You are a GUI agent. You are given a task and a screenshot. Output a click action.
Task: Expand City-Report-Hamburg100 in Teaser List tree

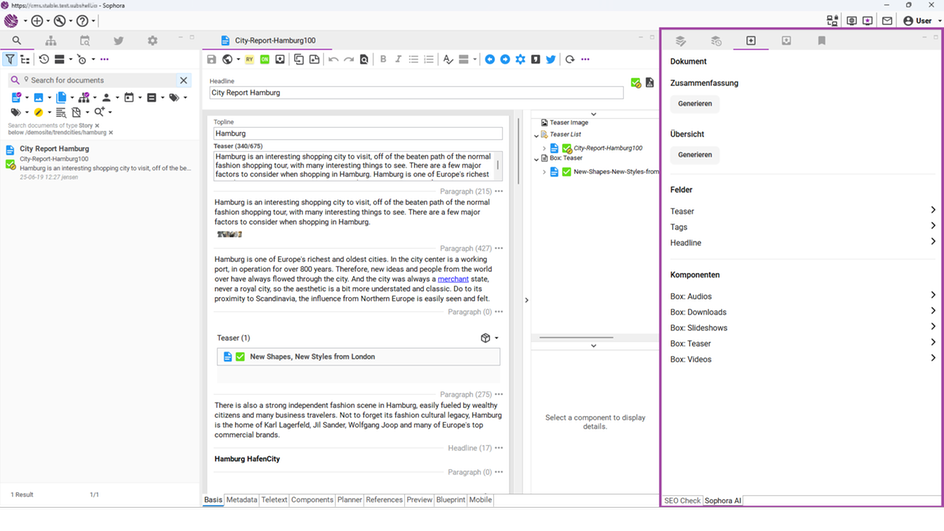pos(544,148)
